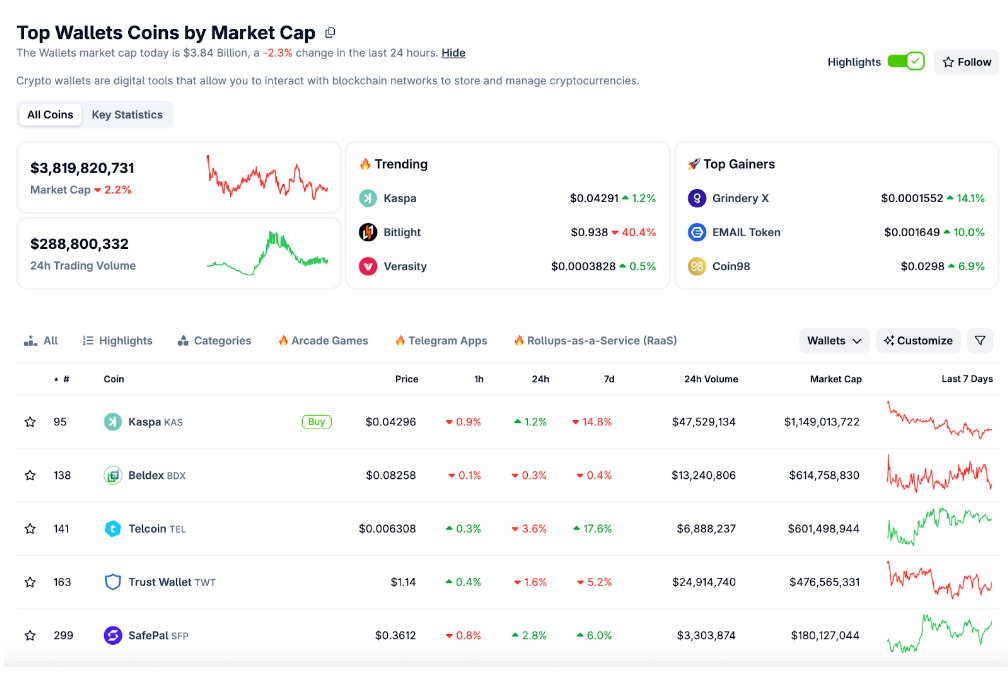Toggle the Highlights switch off
This screenshot has height=678, width=1008.
[x=906, y=62]
